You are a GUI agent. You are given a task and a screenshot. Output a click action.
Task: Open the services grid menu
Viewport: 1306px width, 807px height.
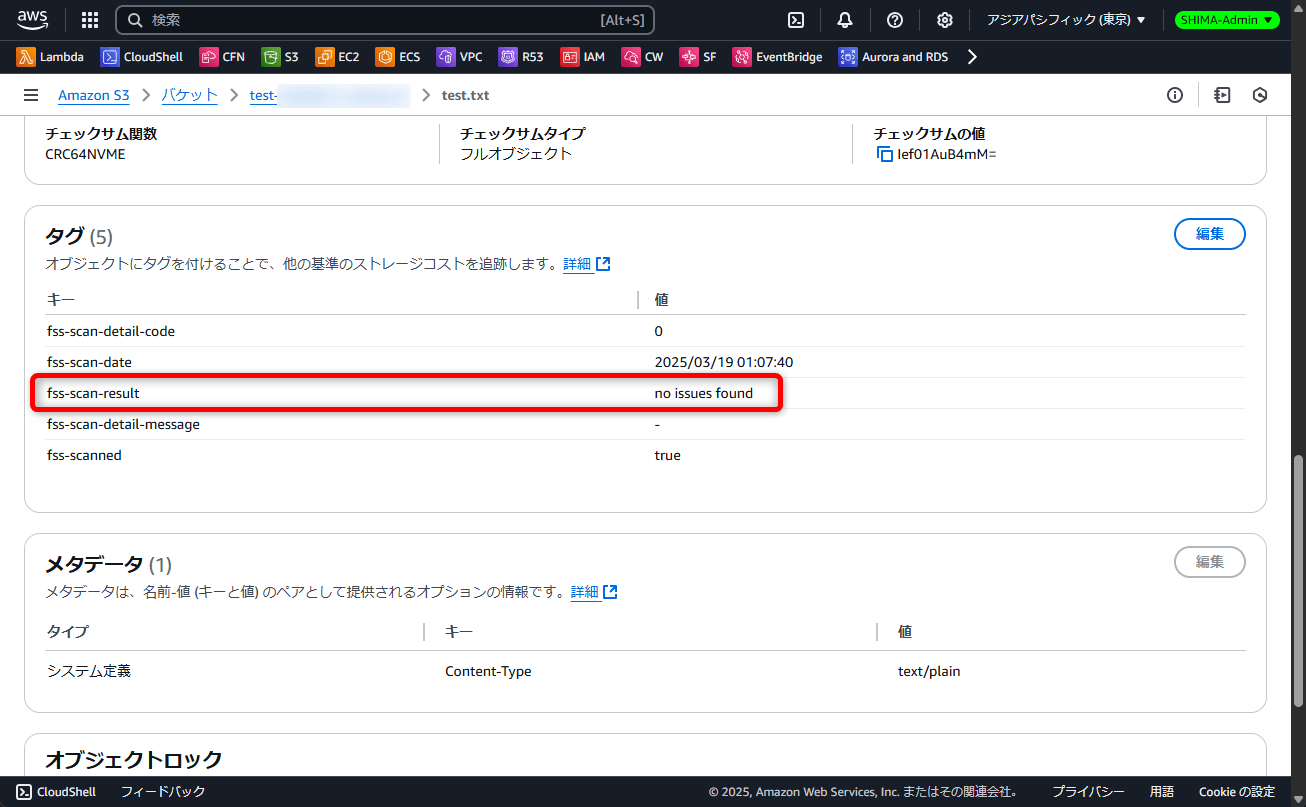pos(90,20)
